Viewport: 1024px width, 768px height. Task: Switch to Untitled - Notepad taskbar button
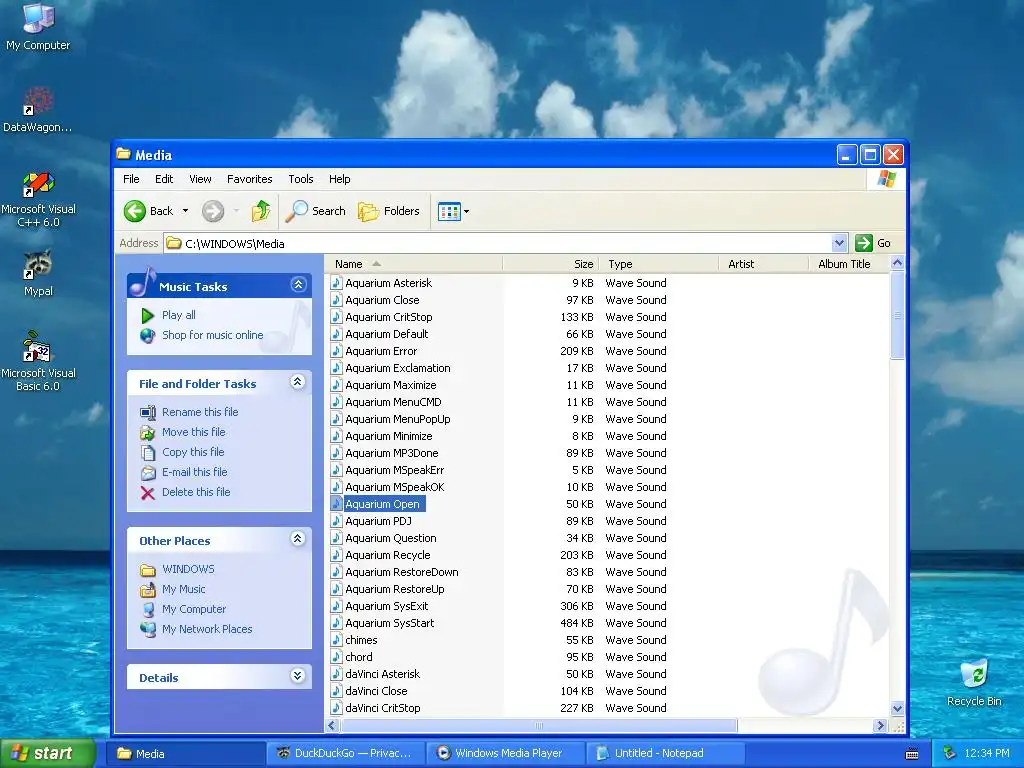[x=665, y=754]
